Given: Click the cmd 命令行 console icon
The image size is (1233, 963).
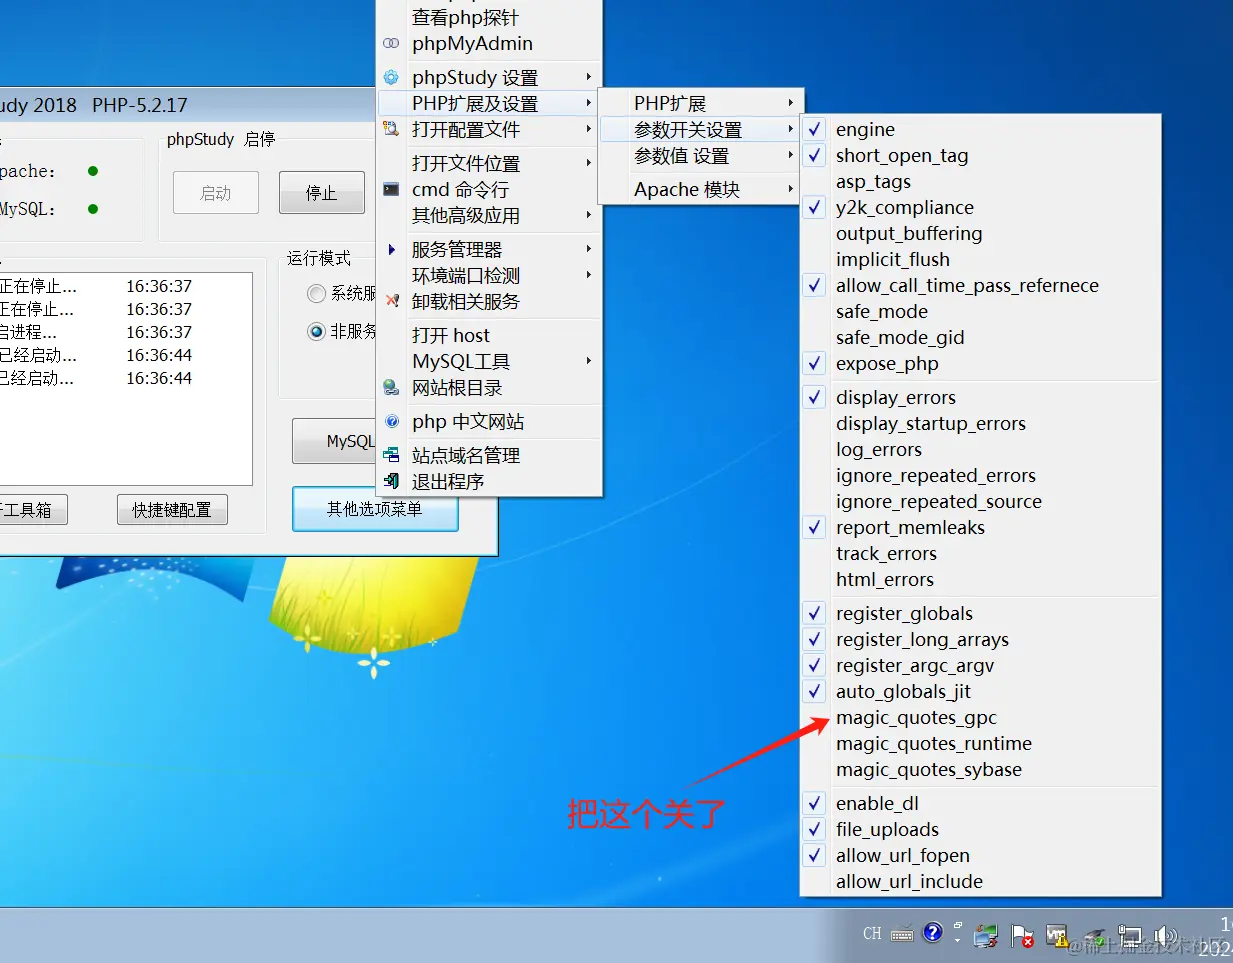Looking at the screenshot, I should pos(391,189).
